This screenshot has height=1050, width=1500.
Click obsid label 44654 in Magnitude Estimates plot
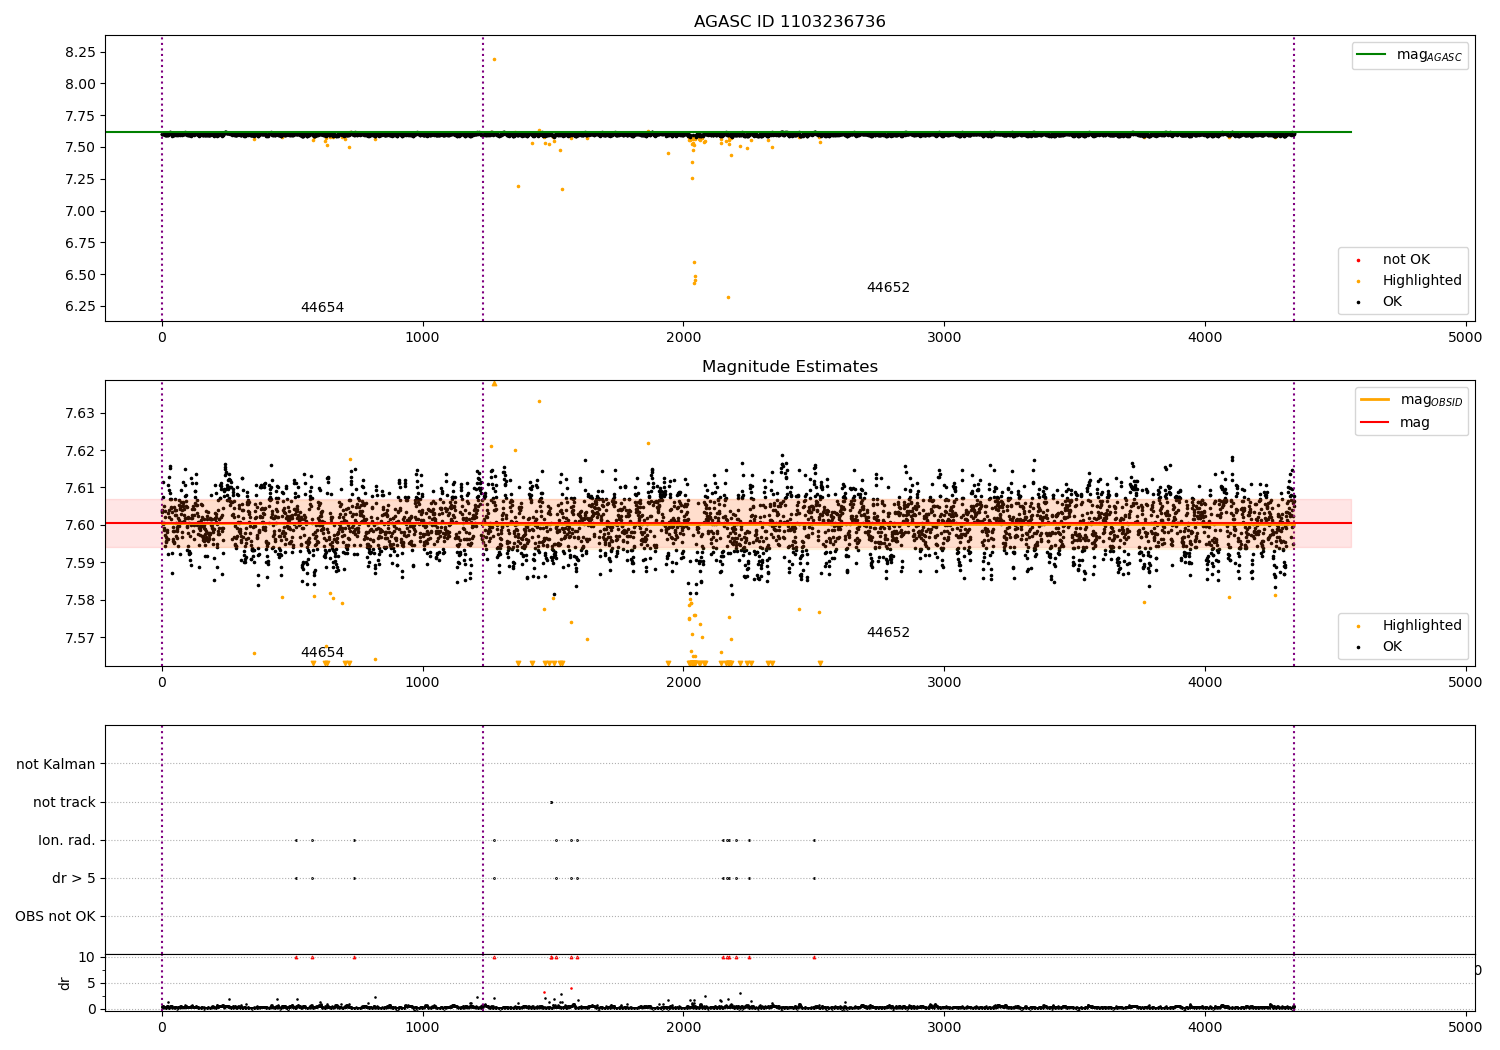[x=322, y=653]
